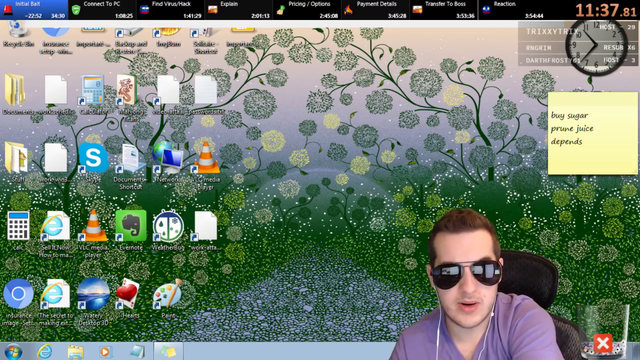Activate the Sticky Notes taskbar button
The image size is (640, 360).
coord(168,351)
